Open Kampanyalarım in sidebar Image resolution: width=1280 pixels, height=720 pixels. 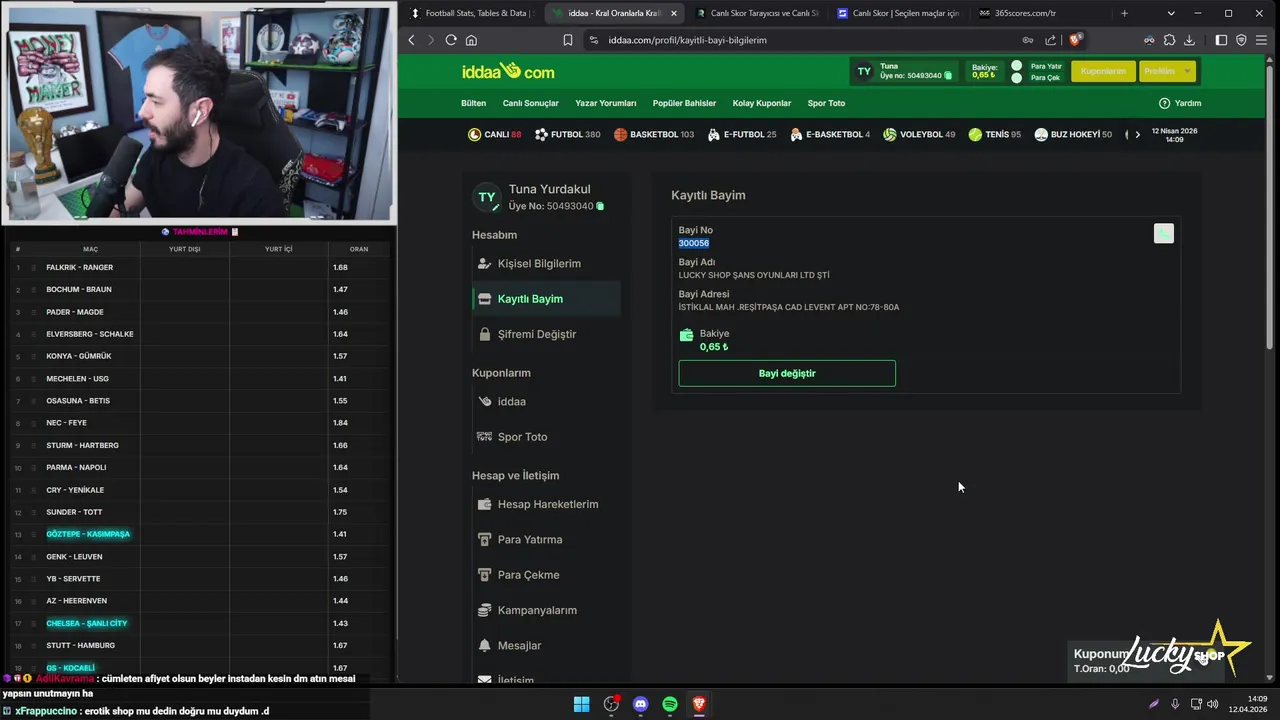coord(545,610)
